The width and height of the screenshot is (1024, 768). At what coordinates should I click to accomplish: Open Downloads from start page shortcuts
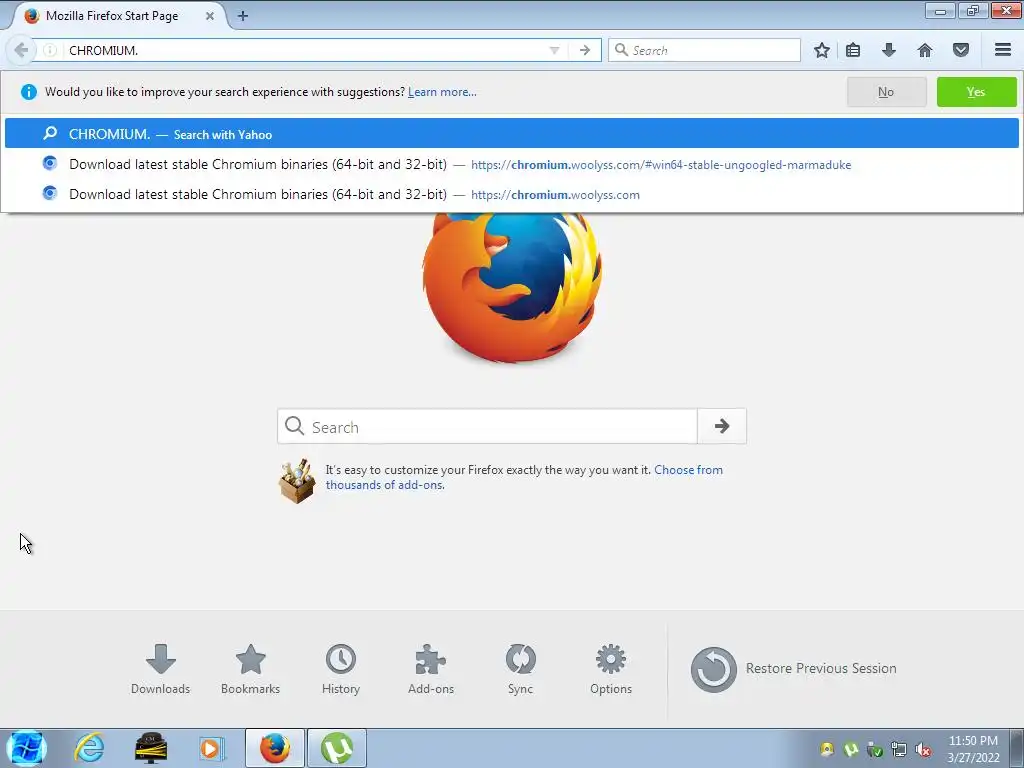click(161, 669)
